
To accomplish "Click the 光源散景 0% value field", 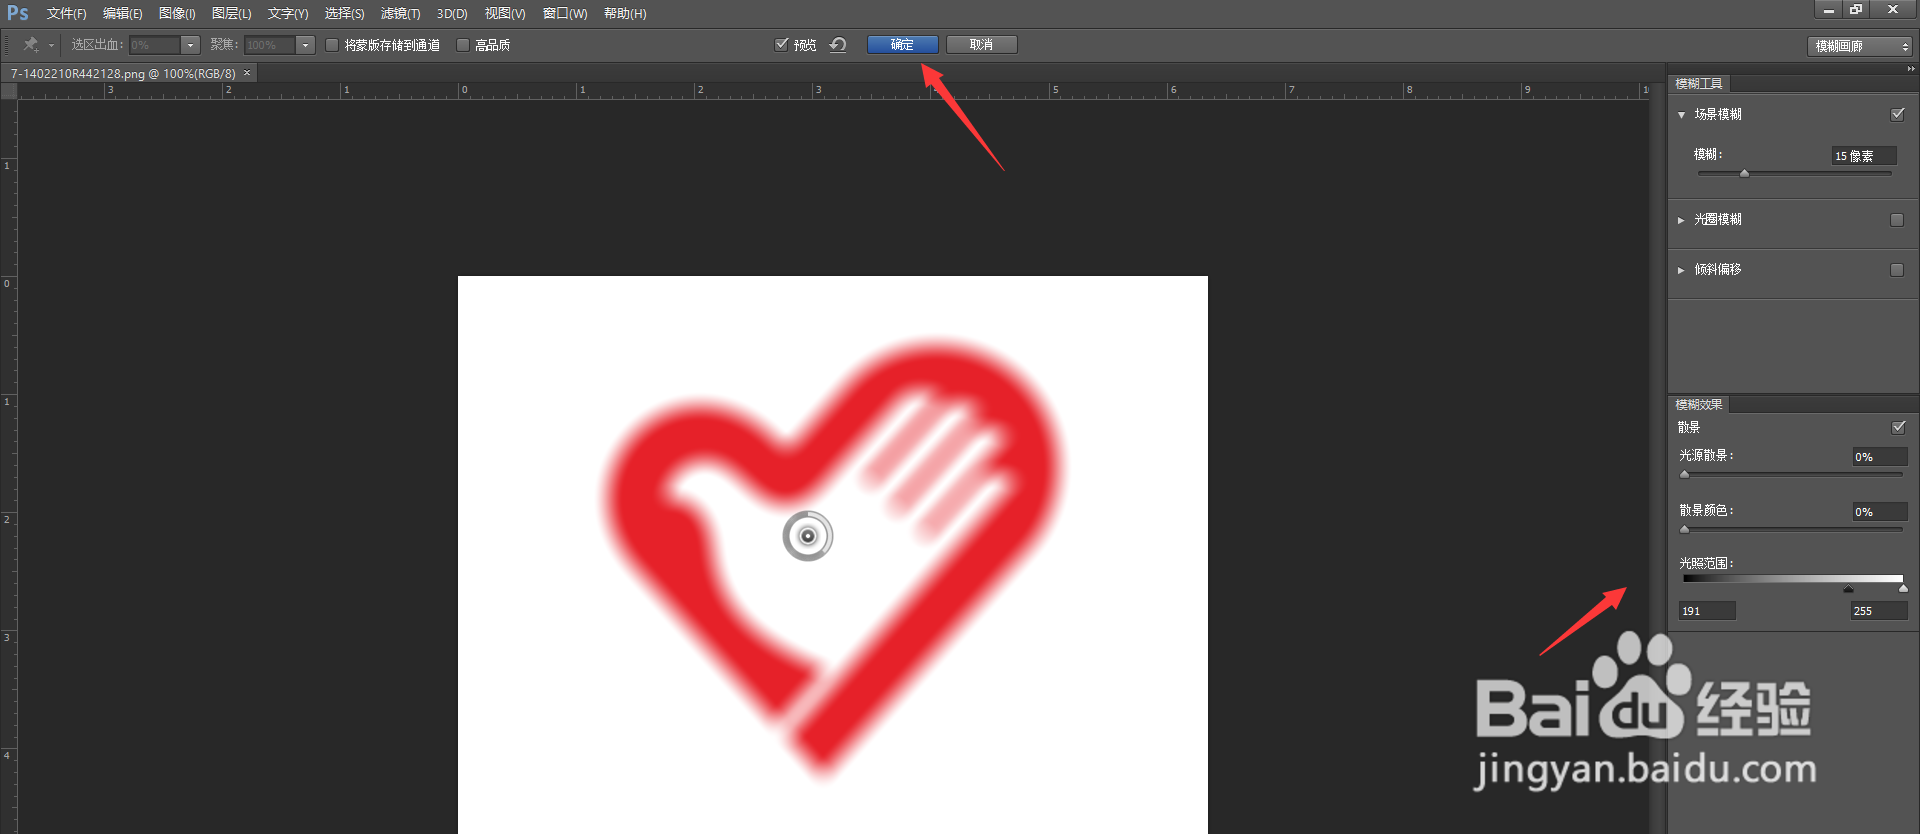I will pos(1880,457).
